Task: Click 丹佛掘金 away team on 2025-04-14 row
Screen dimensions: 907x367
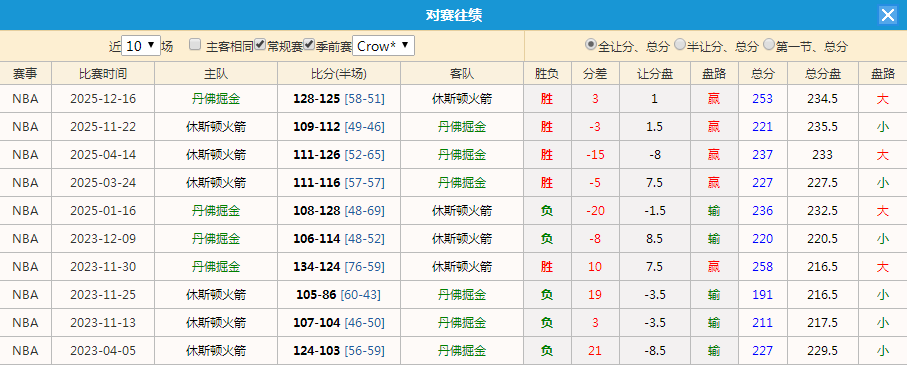Action: (462, 155)
